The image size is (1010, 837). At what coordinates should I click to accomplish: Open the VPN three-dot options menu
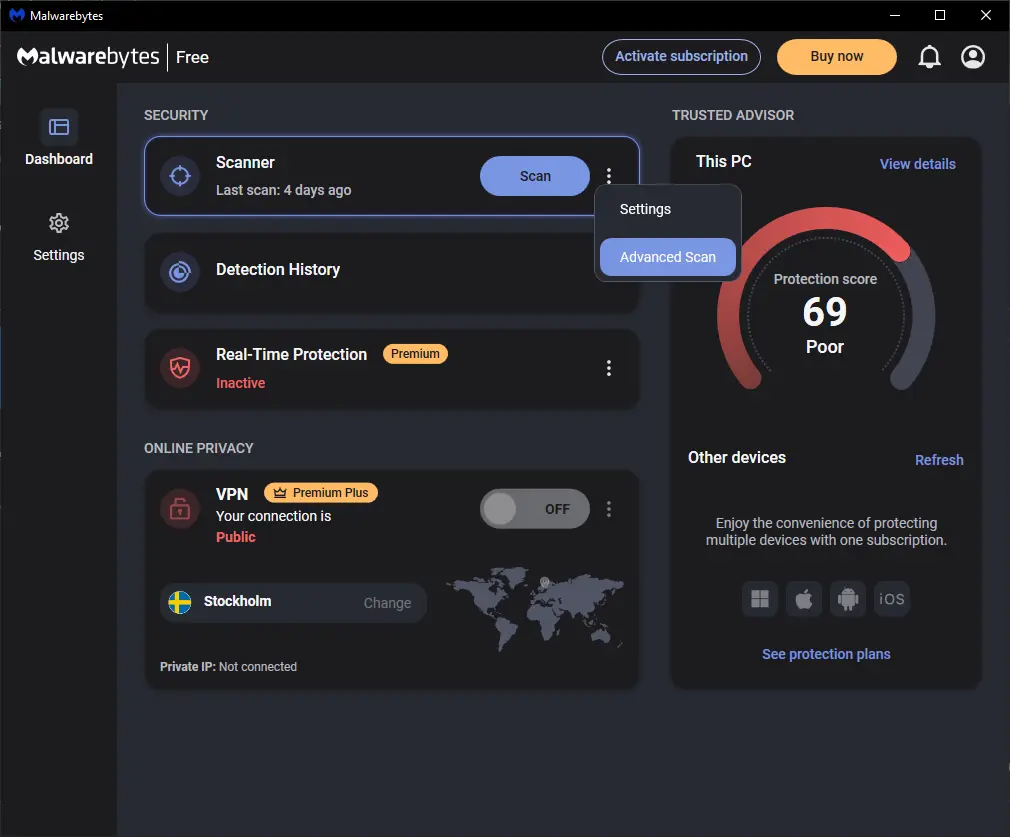(x=609, y=509)
